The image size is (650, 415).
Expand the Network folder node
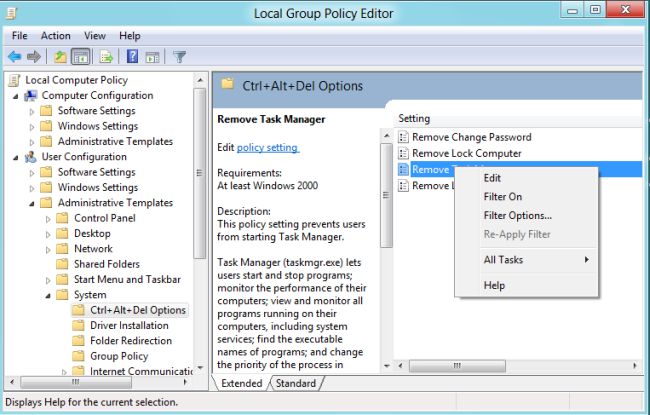48,250
